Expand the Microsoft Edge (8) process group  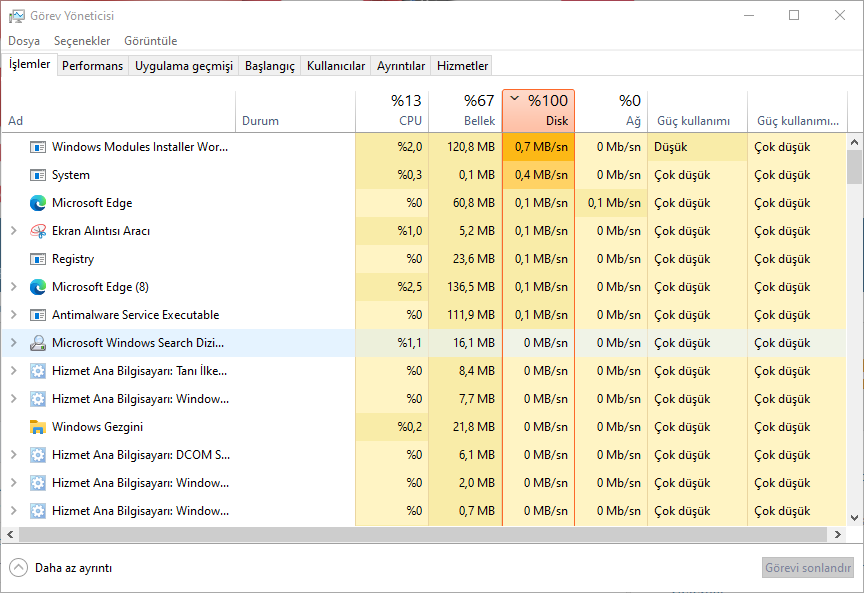click(x=13, y=287)
